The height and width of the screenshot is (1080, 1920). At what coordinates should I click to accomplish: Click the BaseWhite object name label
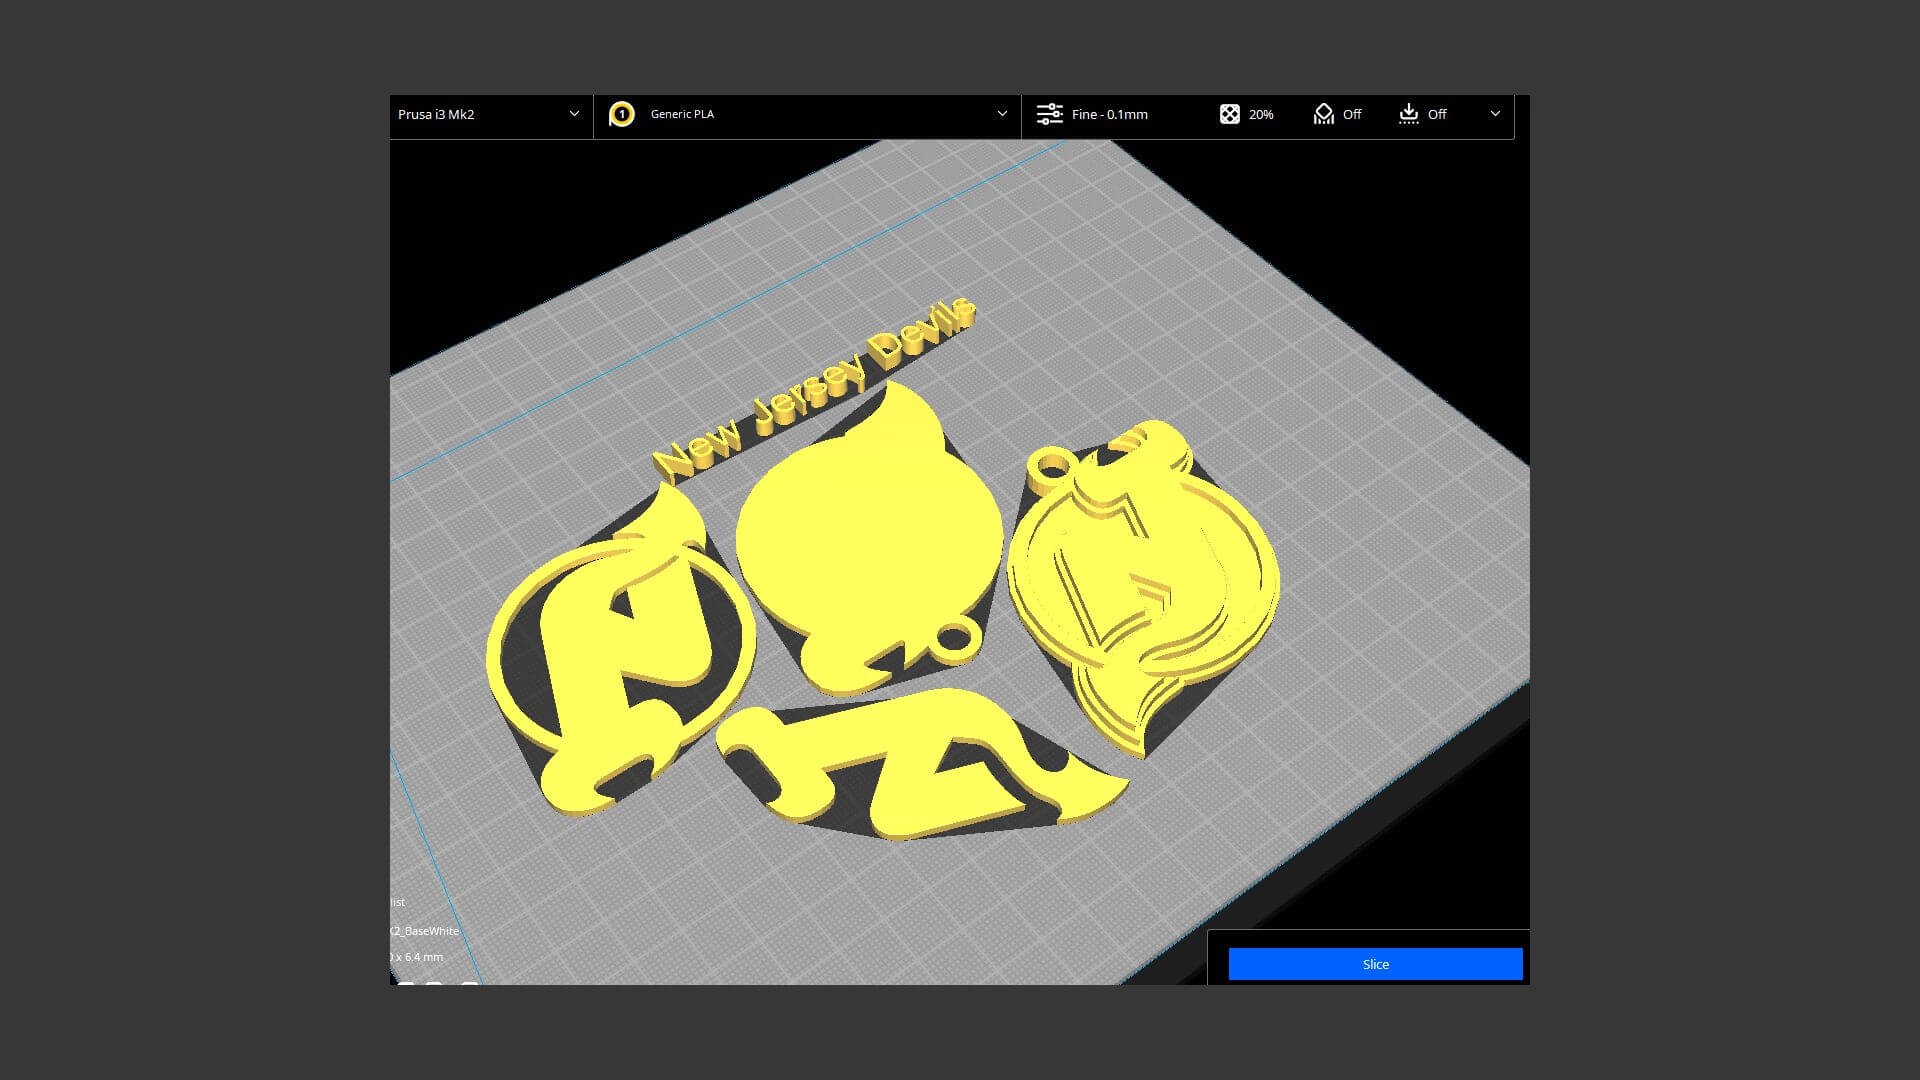pos(426,931)
